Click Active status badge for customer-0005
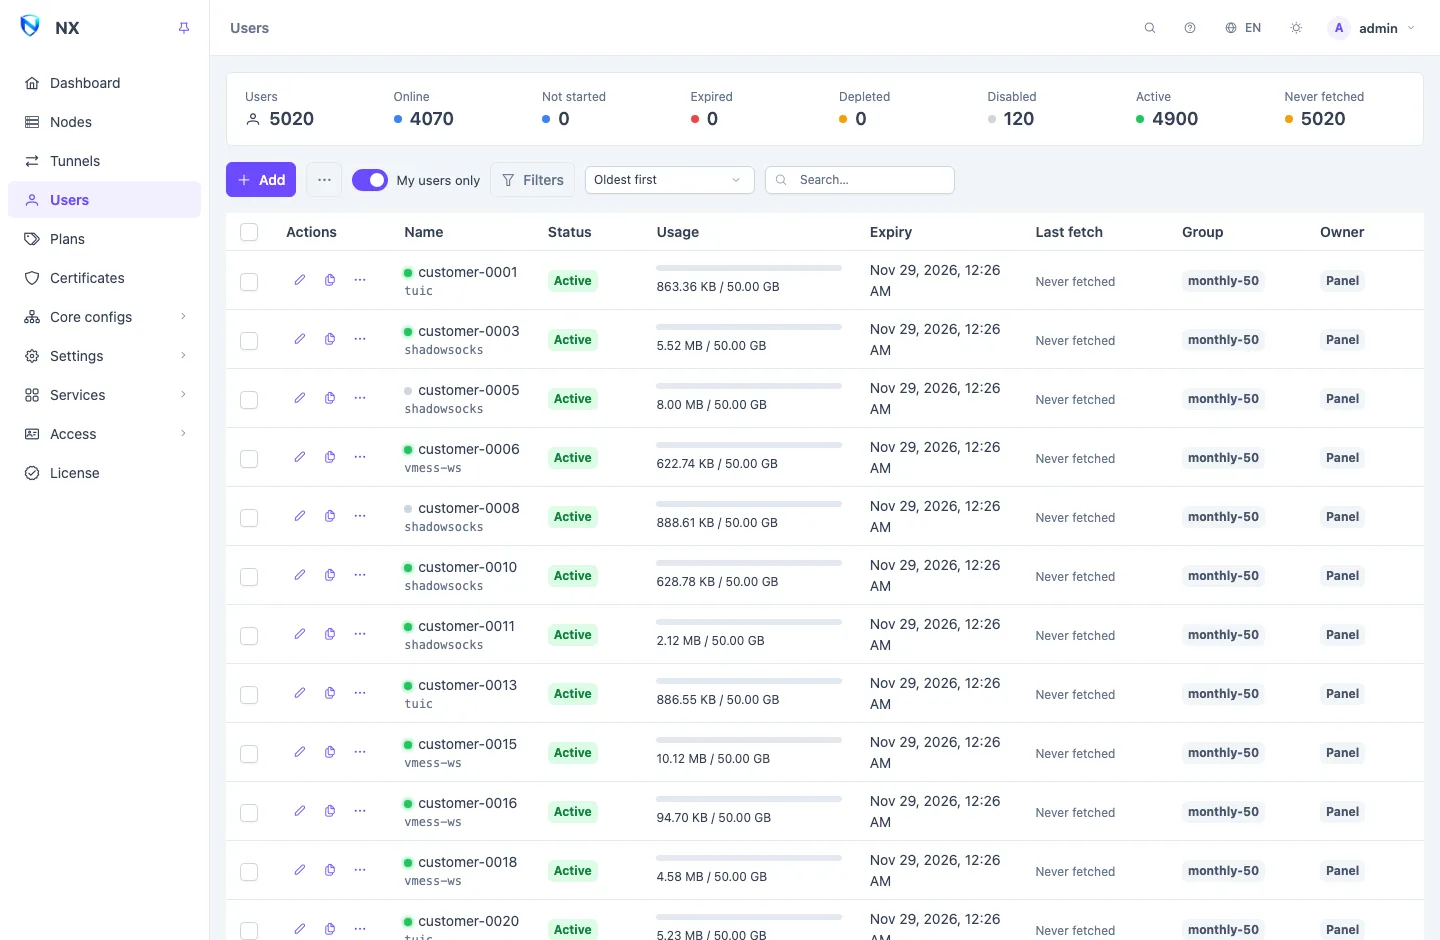Screen dimensions: 1440x940 573,399
